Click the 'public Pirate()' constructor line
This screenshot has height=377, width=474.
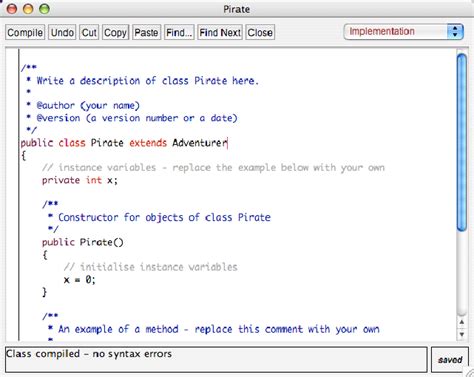(x=83, y=242)
